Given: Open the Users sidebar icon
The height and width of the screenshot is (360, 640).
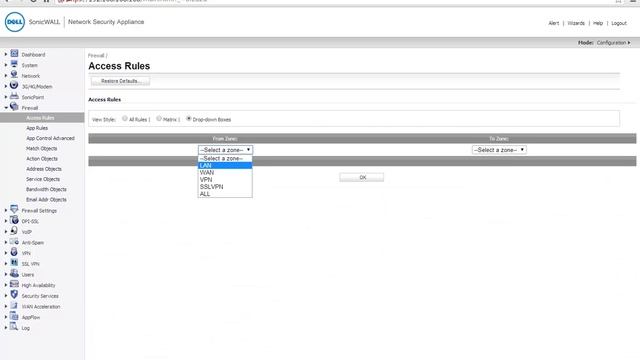Looking at the screenshot, I should click(14, 273).
